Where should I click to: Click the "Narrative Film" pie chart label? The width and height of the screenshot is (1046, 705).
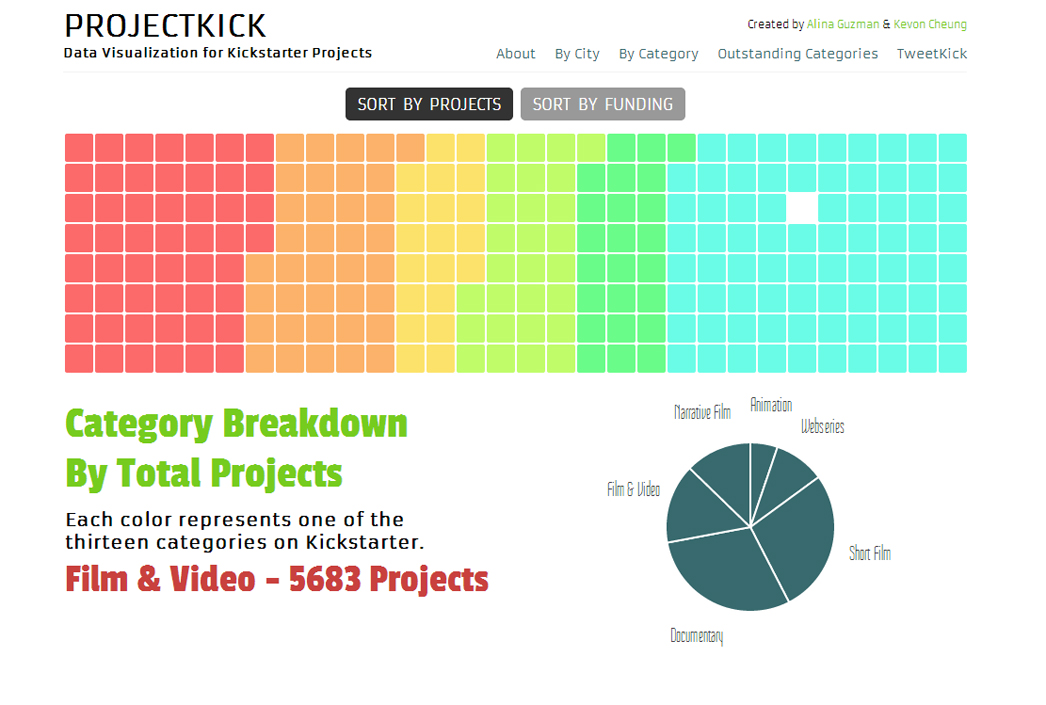[x=702, y=412]
